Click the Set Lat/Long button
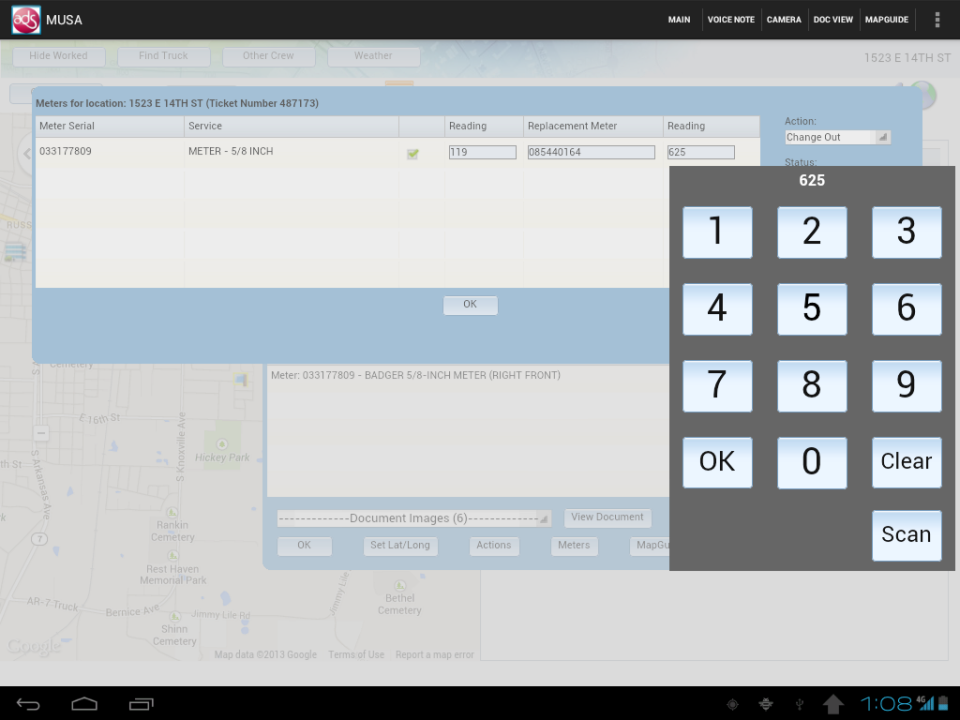The image size is (960, 720). (x=400, y=545)
